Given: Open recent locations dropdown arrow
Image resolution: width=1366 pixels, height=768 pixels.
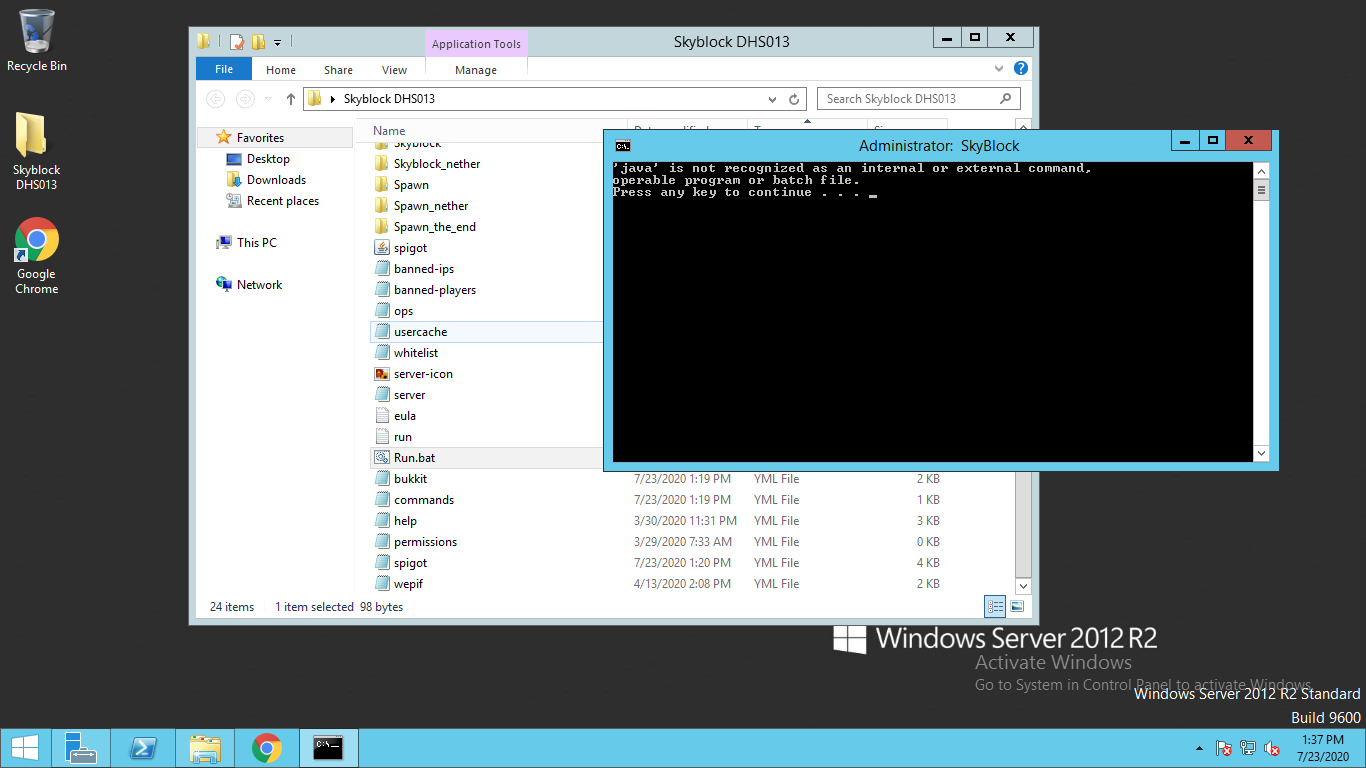Looking at the screenshot, I should [x=268, y=99].
